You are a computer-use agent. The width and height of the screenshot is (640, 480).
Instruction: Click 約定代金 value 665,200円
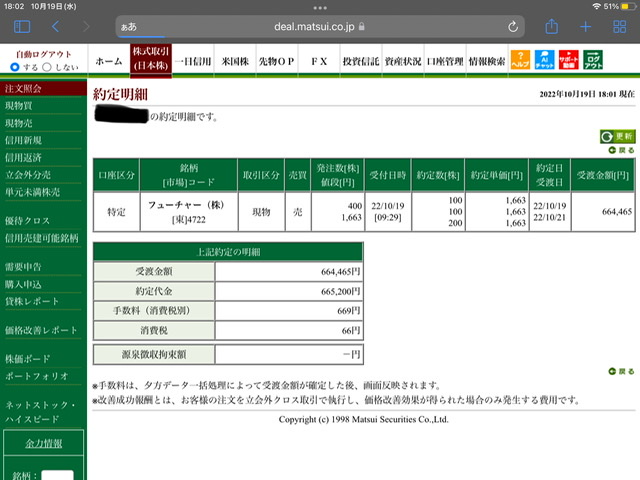pyautogui.click(x=340, y=291)
